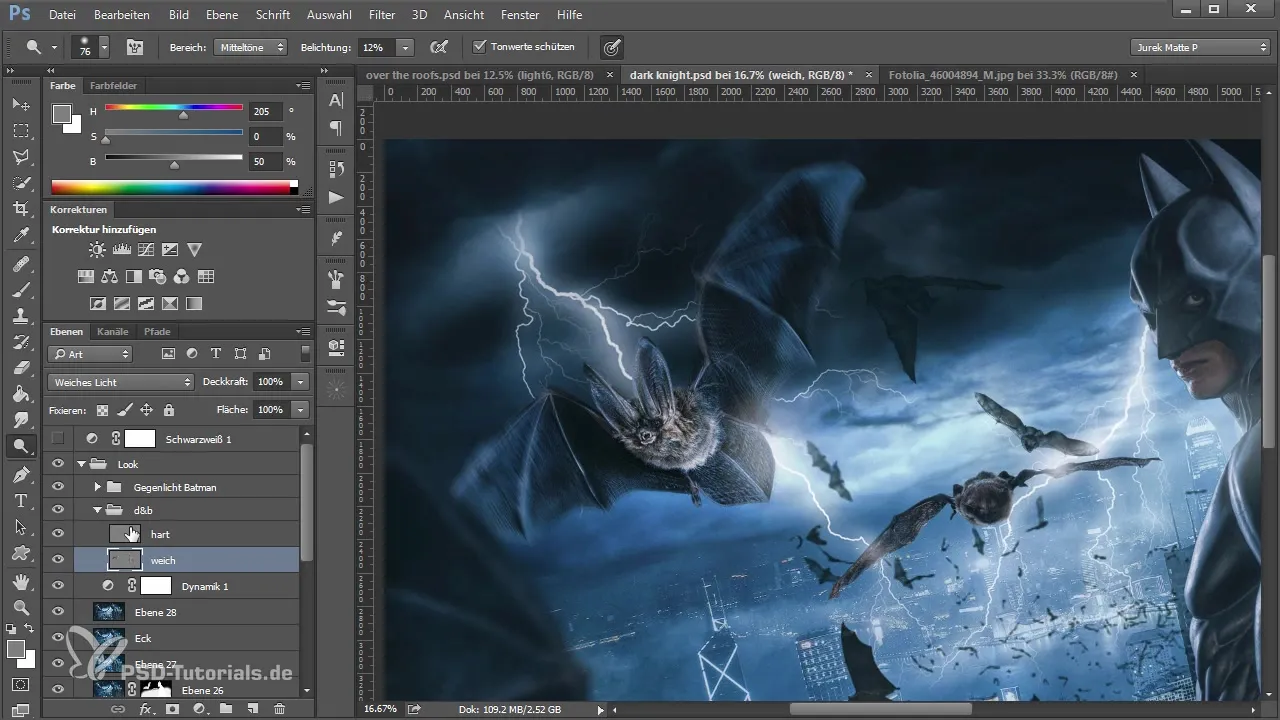
Task: Select the Brush tool
Action: [20, 289]
